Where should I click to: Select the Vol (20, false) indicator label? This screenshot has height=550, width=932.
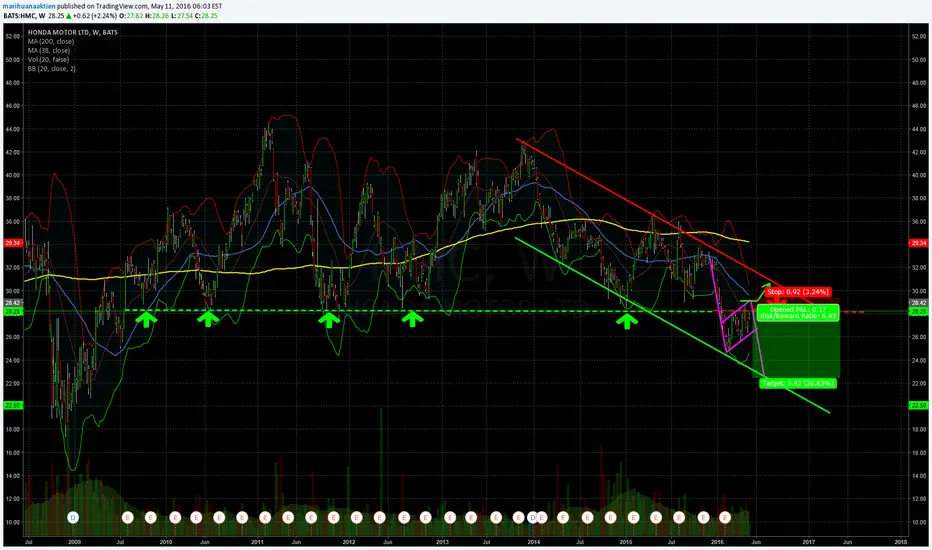point(48,59)
